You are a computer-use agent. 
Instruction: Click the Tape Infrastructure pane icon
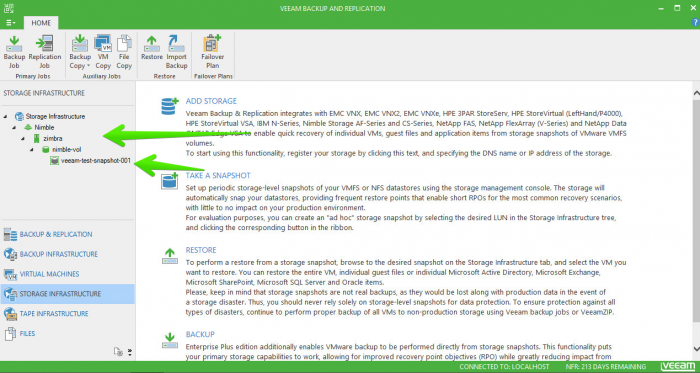tap(10, 314)
